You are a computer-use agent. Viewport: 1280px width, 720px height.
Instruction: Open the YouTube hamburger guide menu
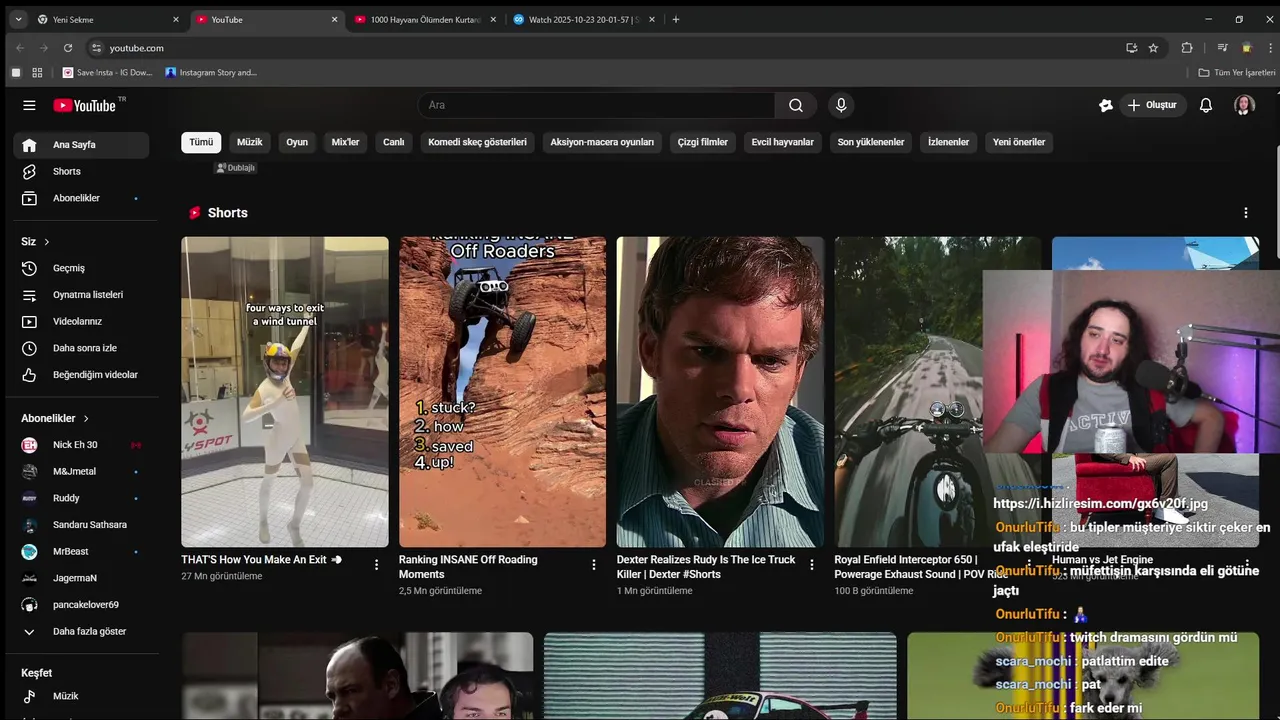(x=29, y=105)
